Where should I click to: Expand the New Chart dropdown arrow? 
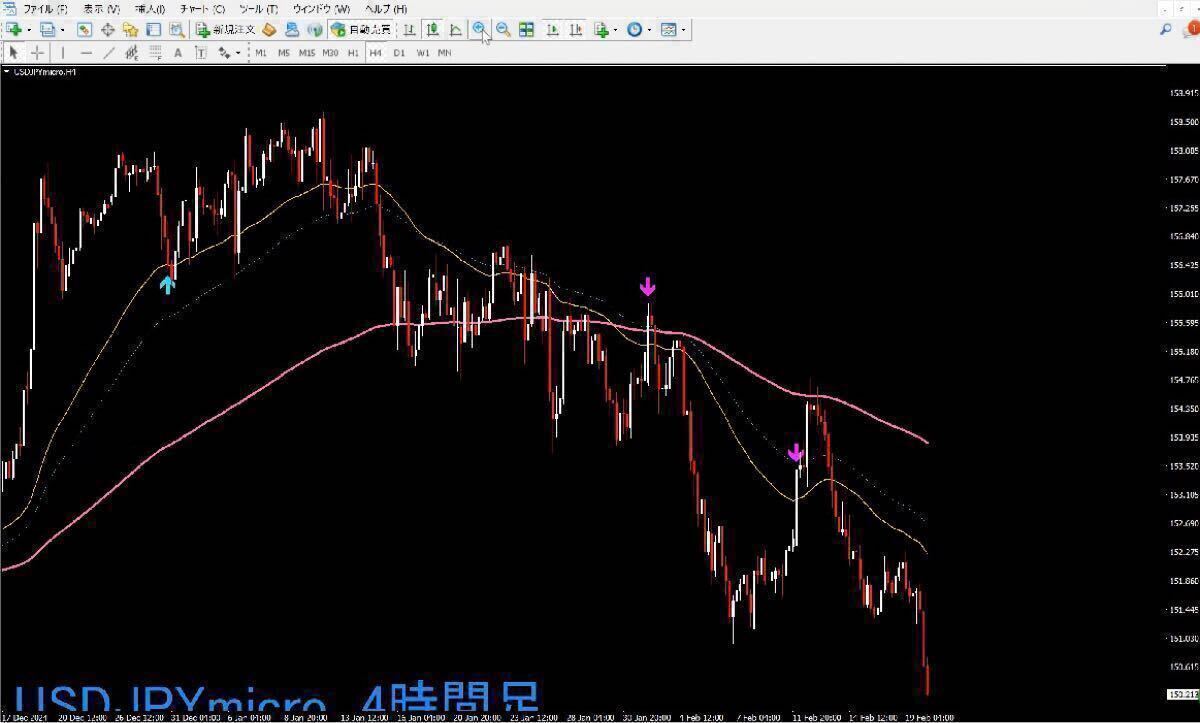(28, 29)
